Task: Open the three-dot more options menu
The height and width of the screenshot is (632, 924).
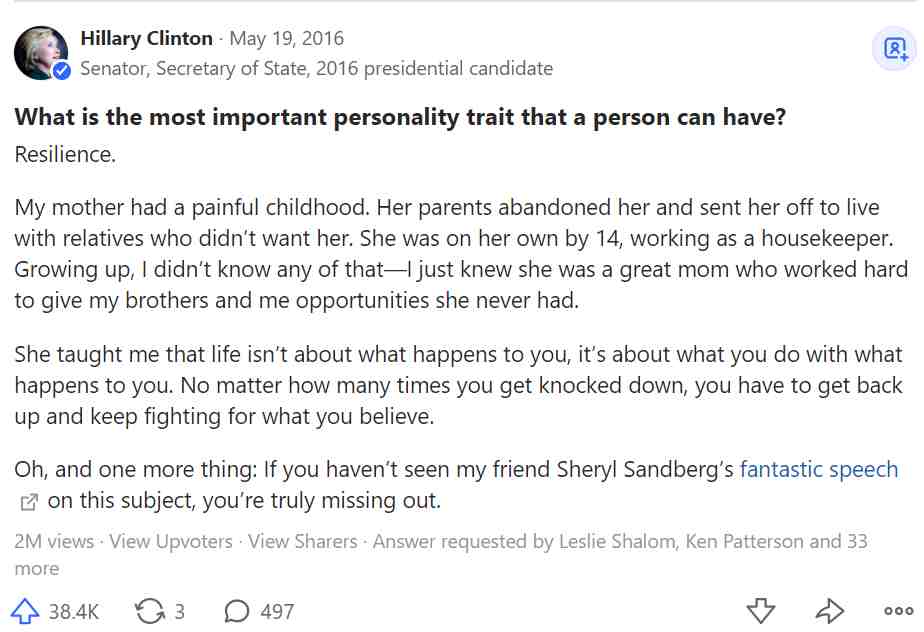Action: [899, 611]
